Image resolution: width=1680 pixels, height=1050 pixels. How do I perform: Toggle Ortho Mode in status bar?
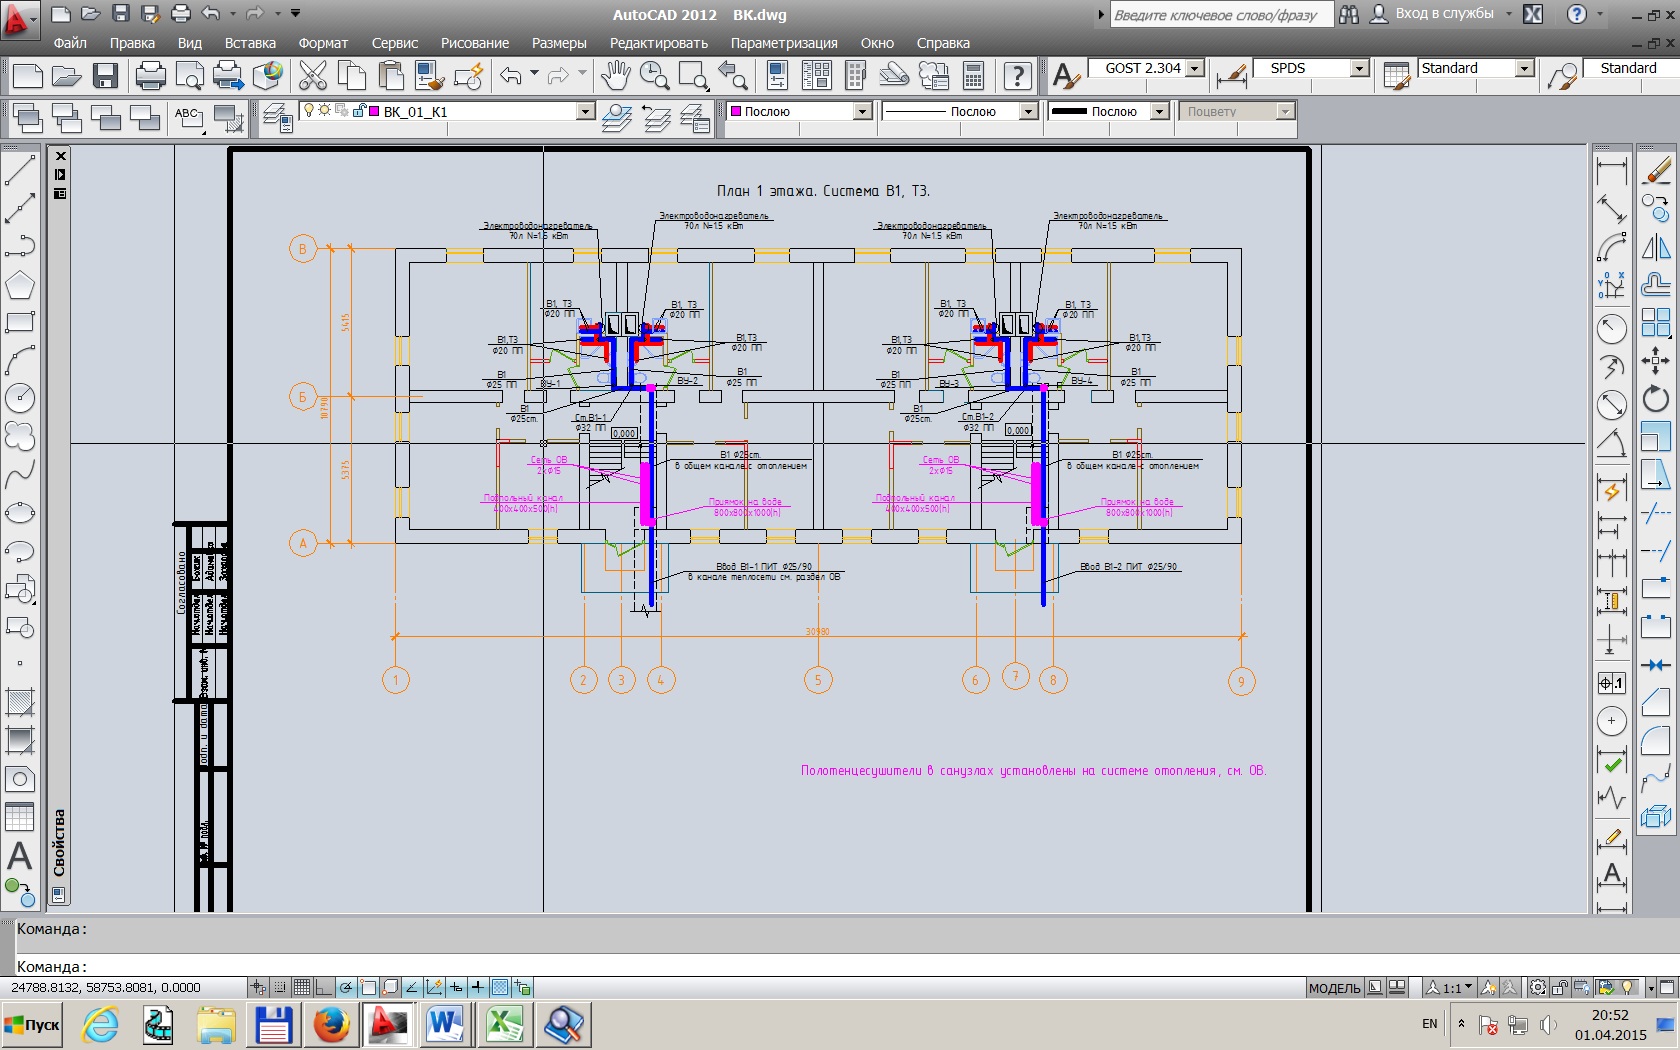point(324,987)
